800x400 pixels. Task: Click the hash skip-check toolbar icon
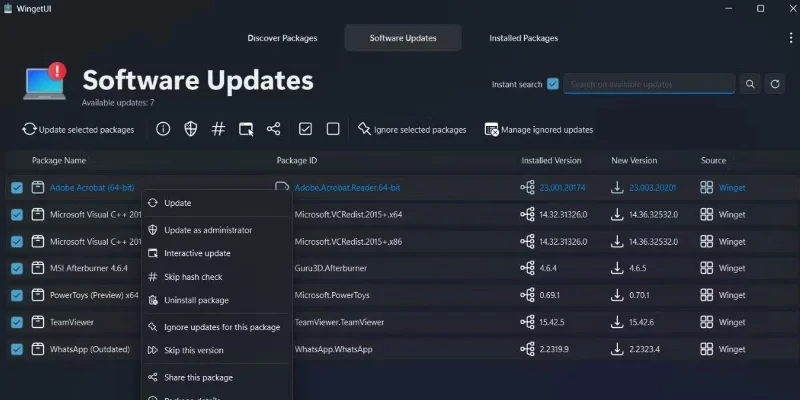pyautogui.click(x=218, y=129)
